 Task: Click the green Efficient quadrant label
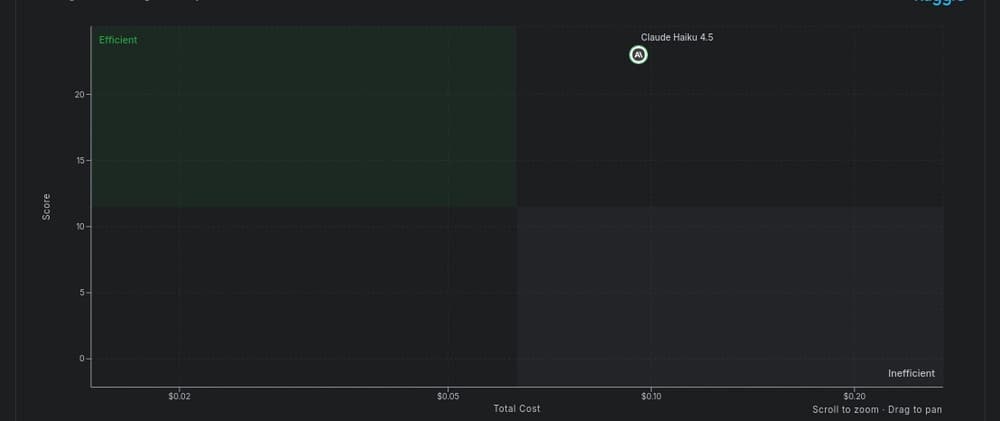point(118,40)
